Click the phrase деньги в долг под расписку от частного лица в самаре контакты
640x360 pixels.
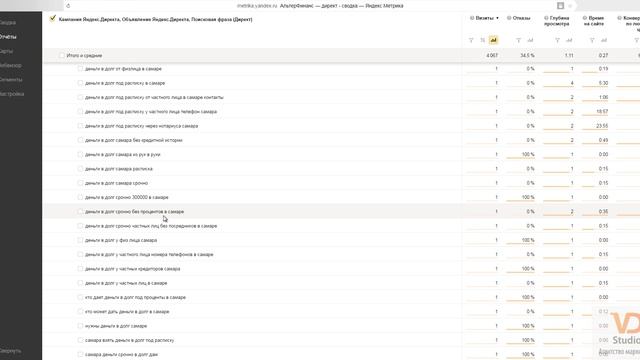pyautogui.click(x=154, y=97)
